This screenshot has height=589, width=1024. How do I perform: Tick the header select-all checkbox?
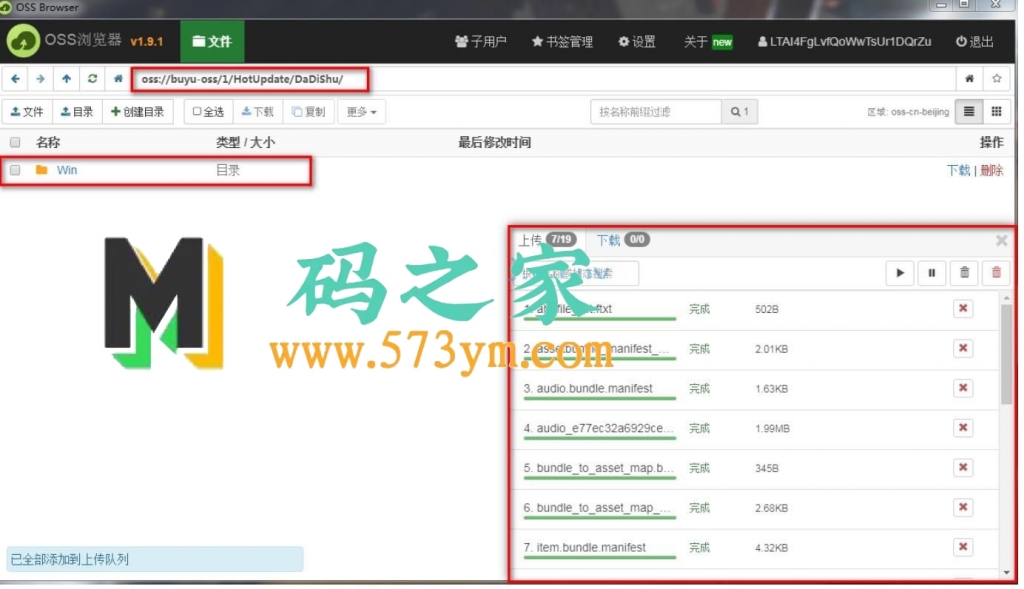tap(15, 142)
